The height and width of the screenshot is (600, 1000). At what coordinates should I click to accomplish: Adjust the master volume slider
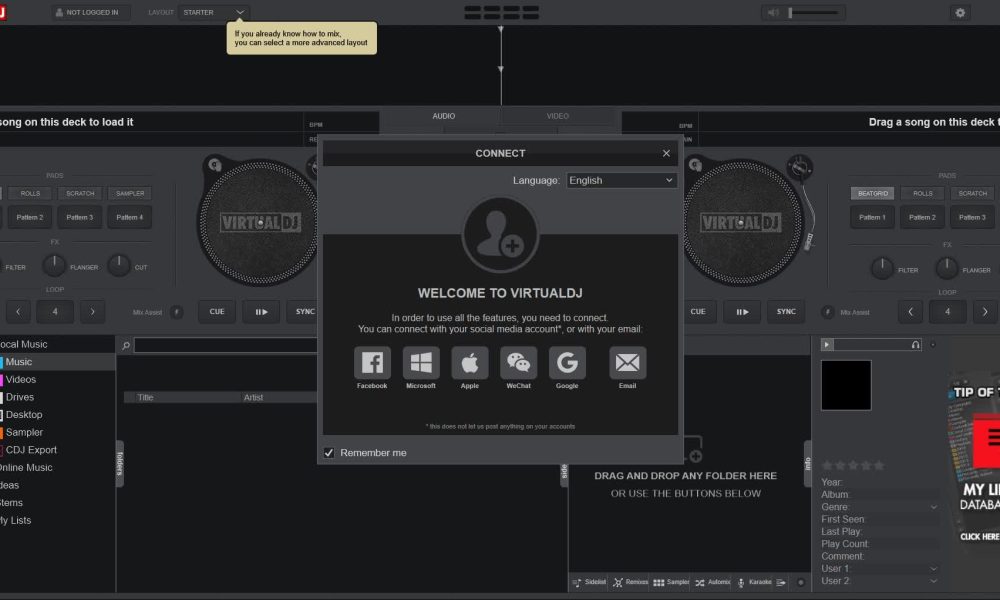[x=814, y=12]
